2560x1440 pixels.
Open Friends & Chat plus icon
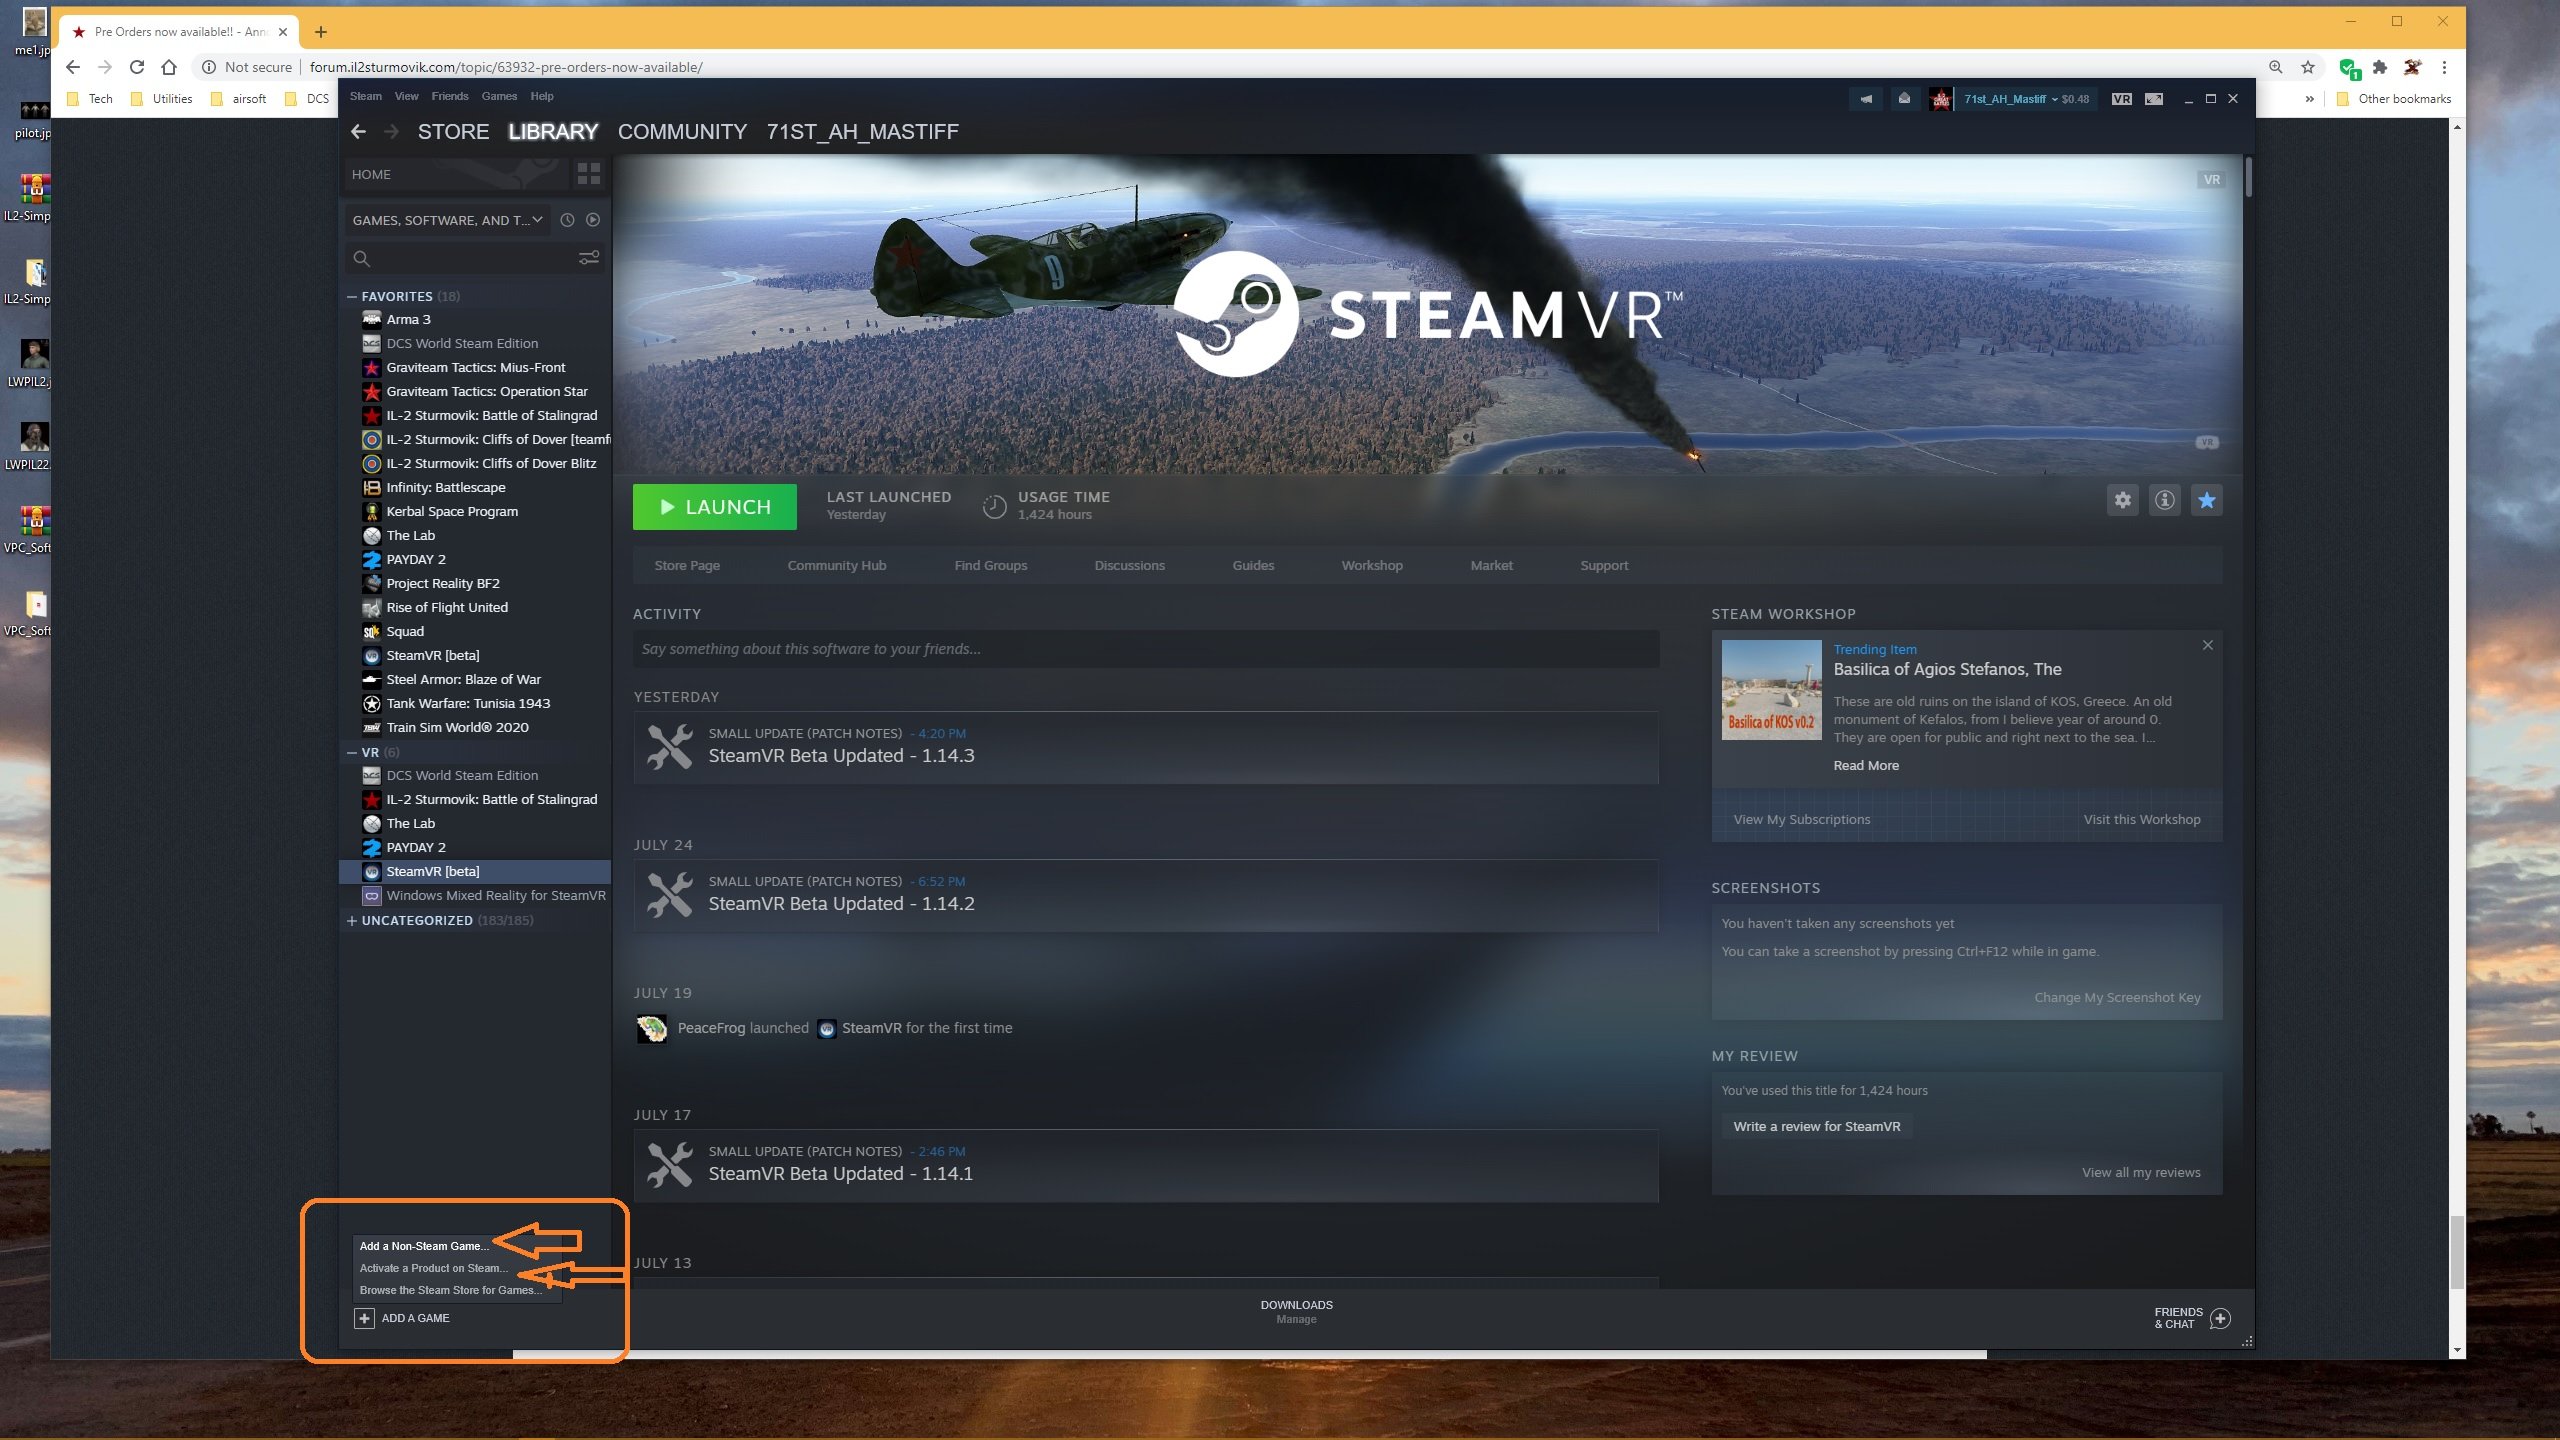tap(2220, 1318)
